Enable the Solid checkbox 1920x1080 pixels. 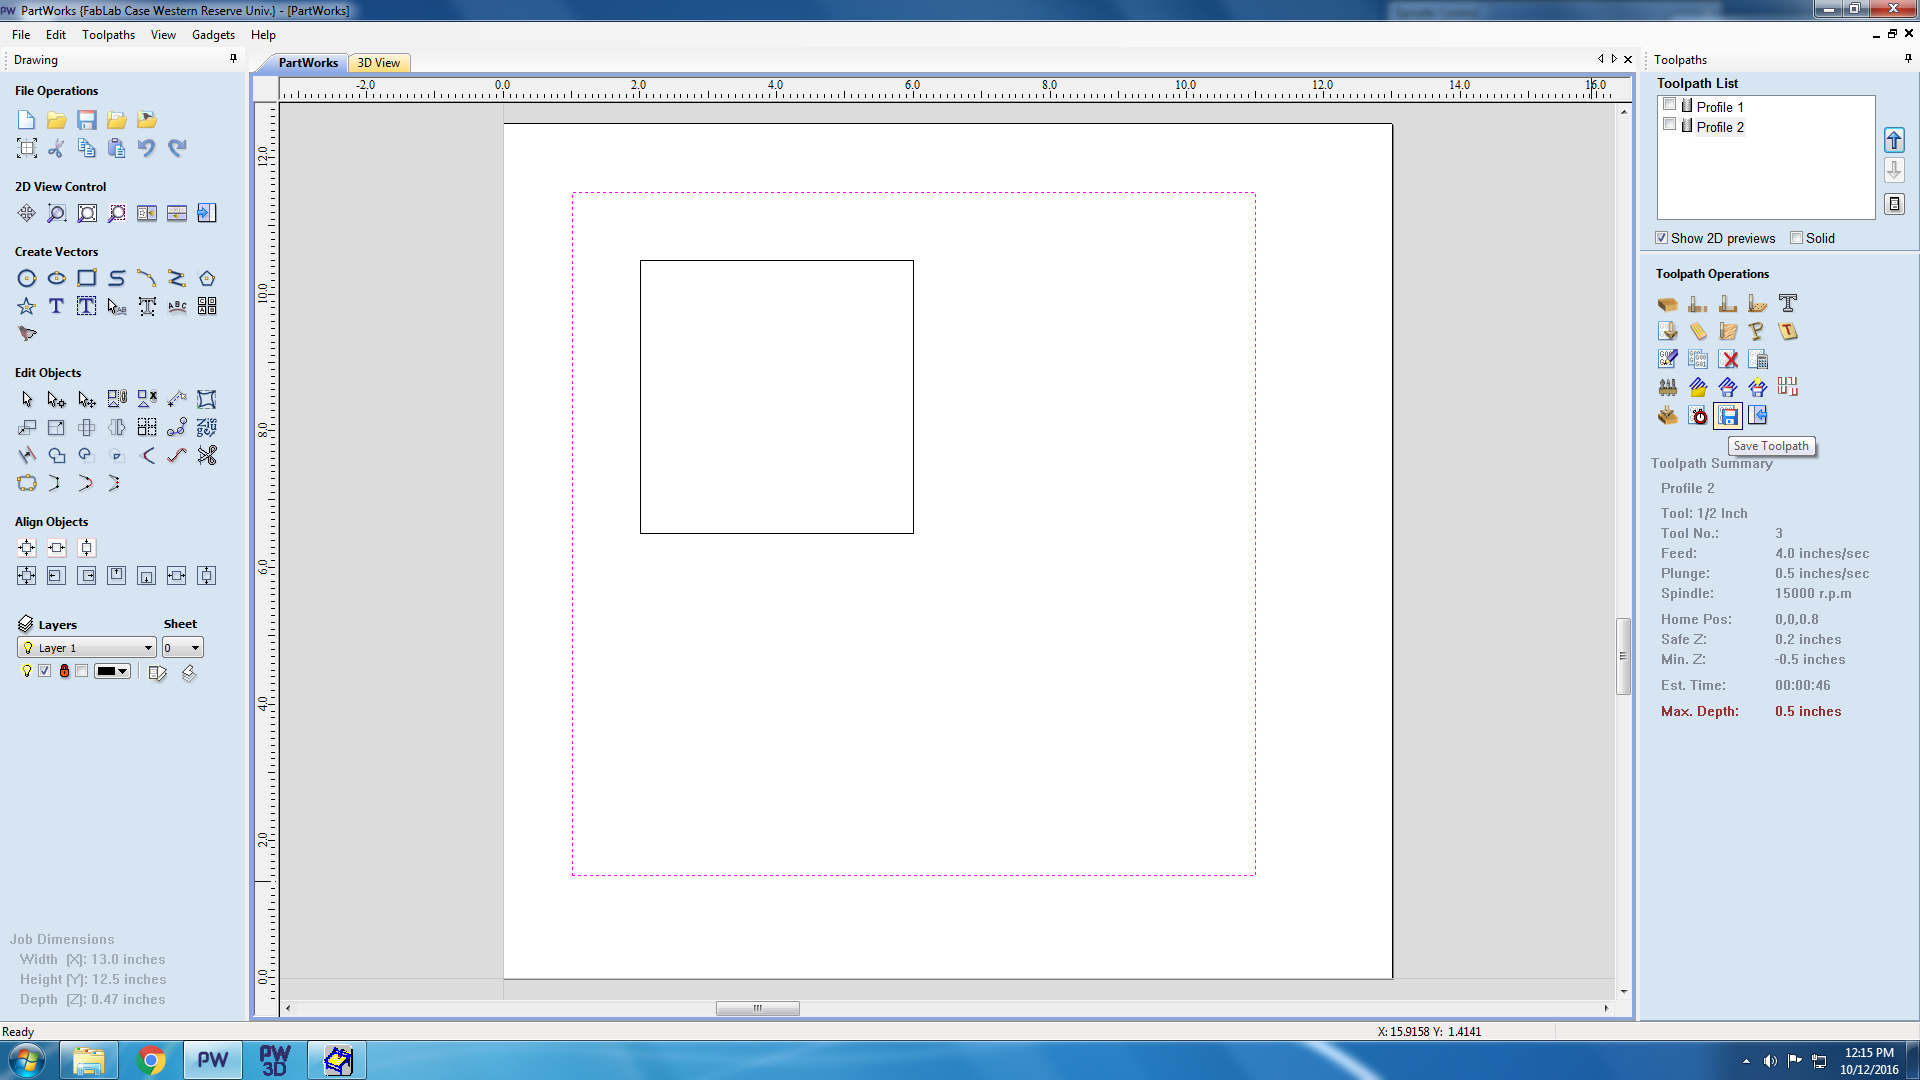pyautogui.click(x=1797, y=238)
